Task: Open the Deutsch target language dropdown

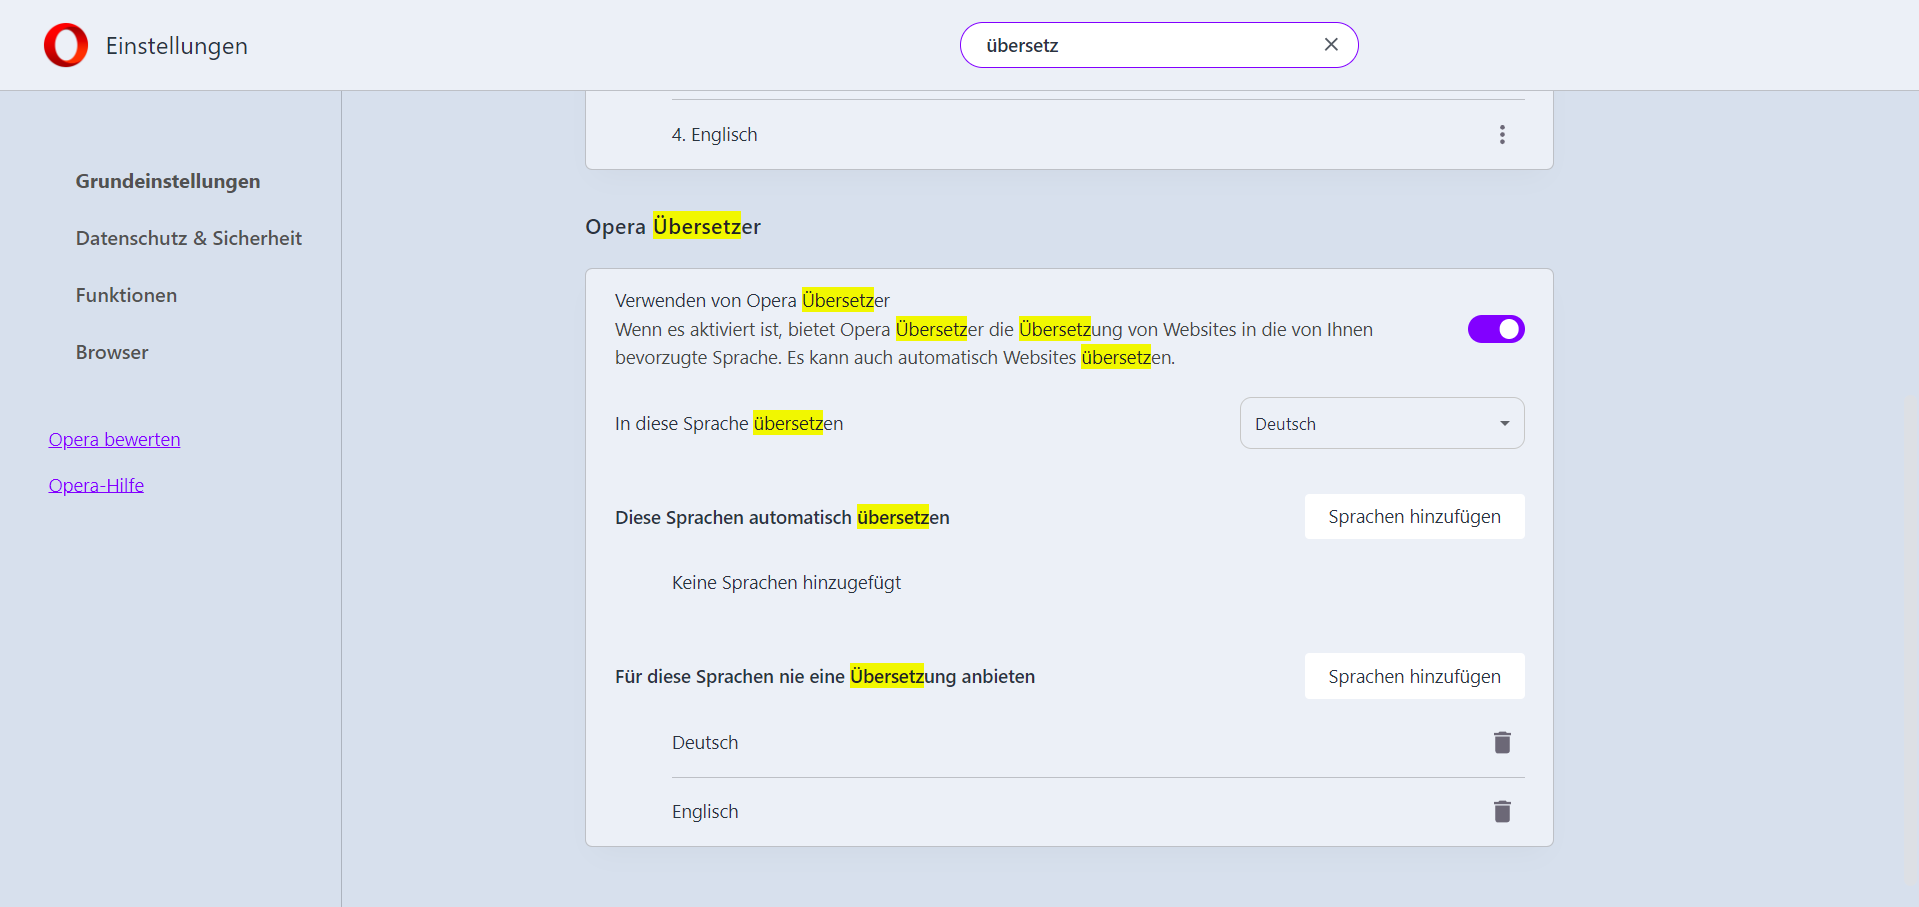Action: coord(1382,423)
